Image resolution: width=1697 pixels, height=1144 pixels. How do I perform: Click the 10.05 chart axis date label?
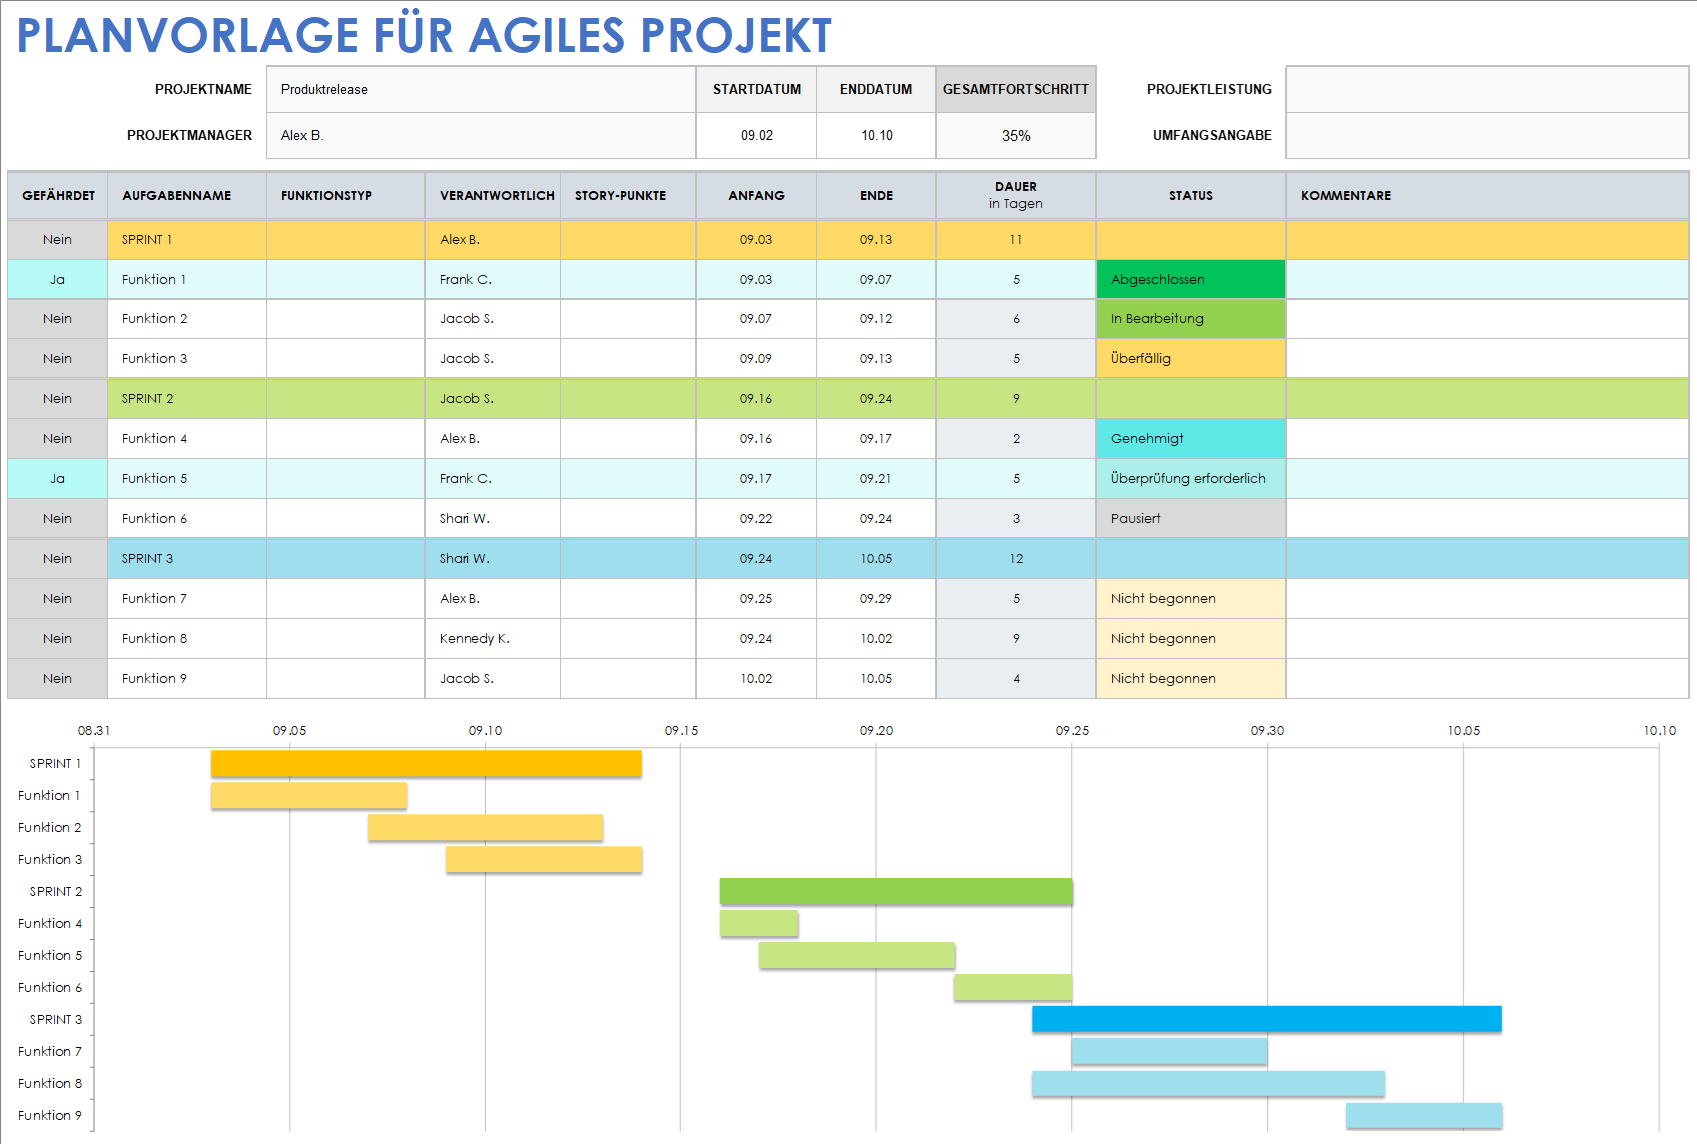1464,730
